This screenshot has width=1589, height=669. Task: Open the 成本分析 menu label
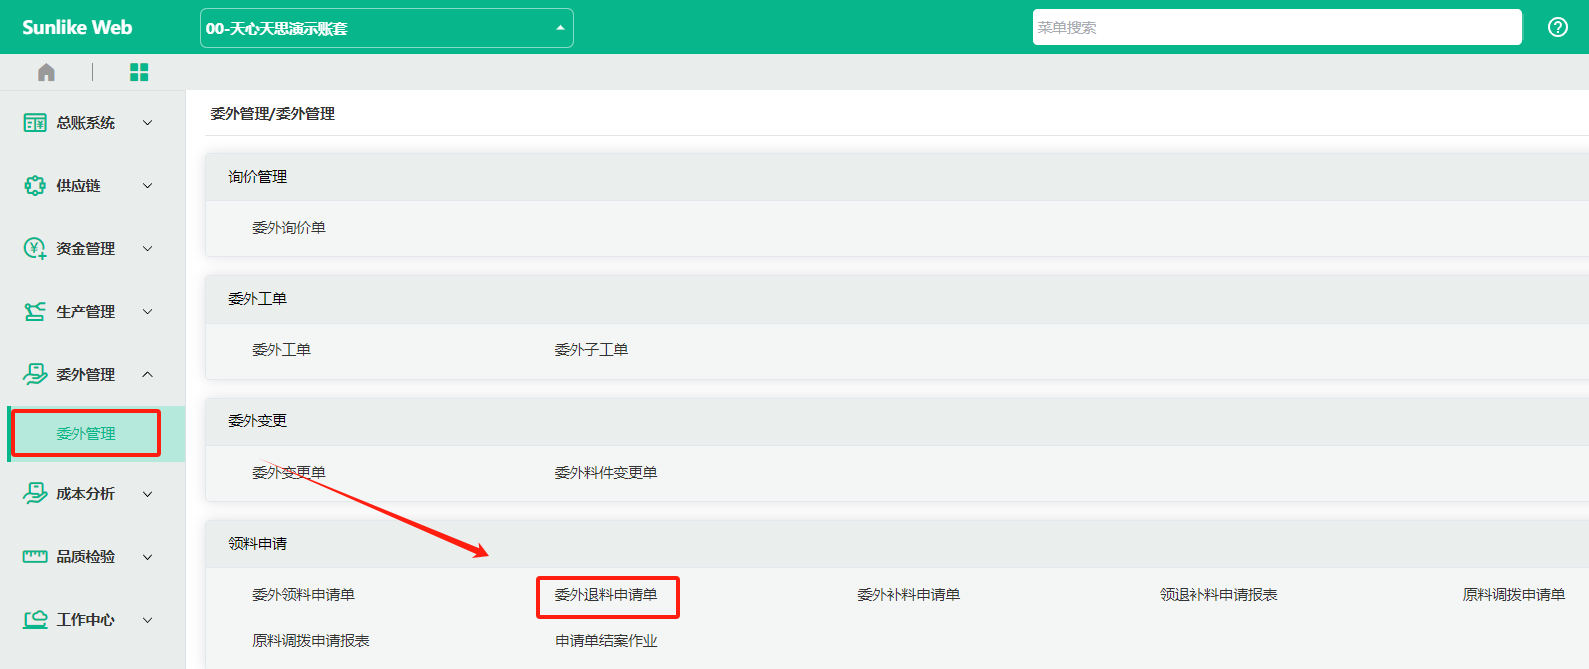click(x=86, y=494)
